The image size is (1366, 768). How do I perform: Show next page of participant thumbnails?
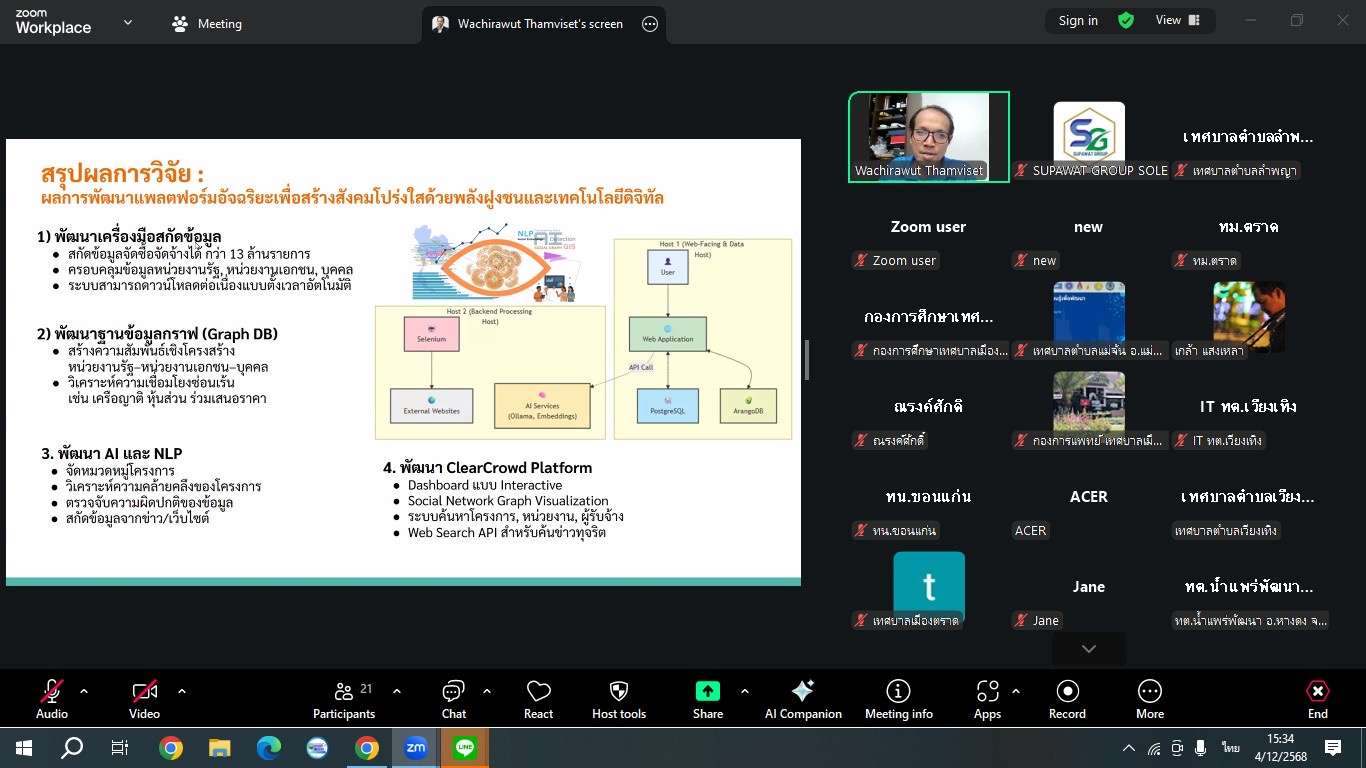(1088, 649)
